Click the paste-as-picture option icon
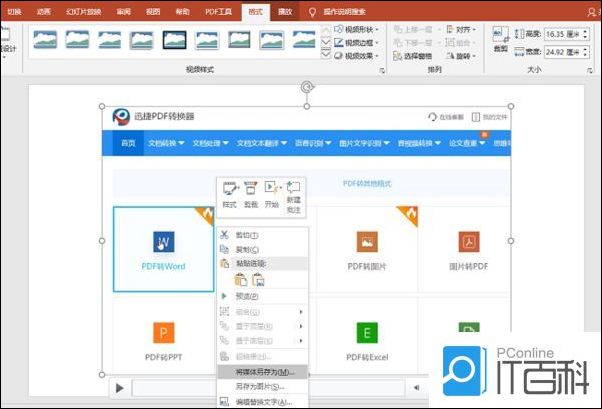Viewport: 602px width, 409px height. [x=258, y=280]
